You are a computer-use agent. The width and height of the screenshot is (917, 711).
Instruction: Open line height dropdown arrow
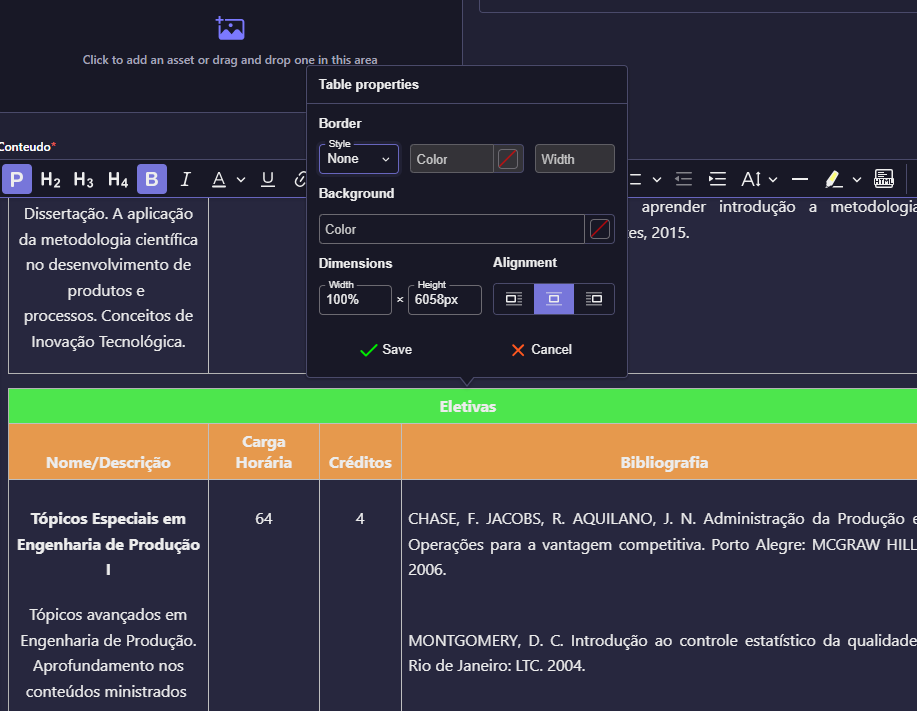click(773, 180)
